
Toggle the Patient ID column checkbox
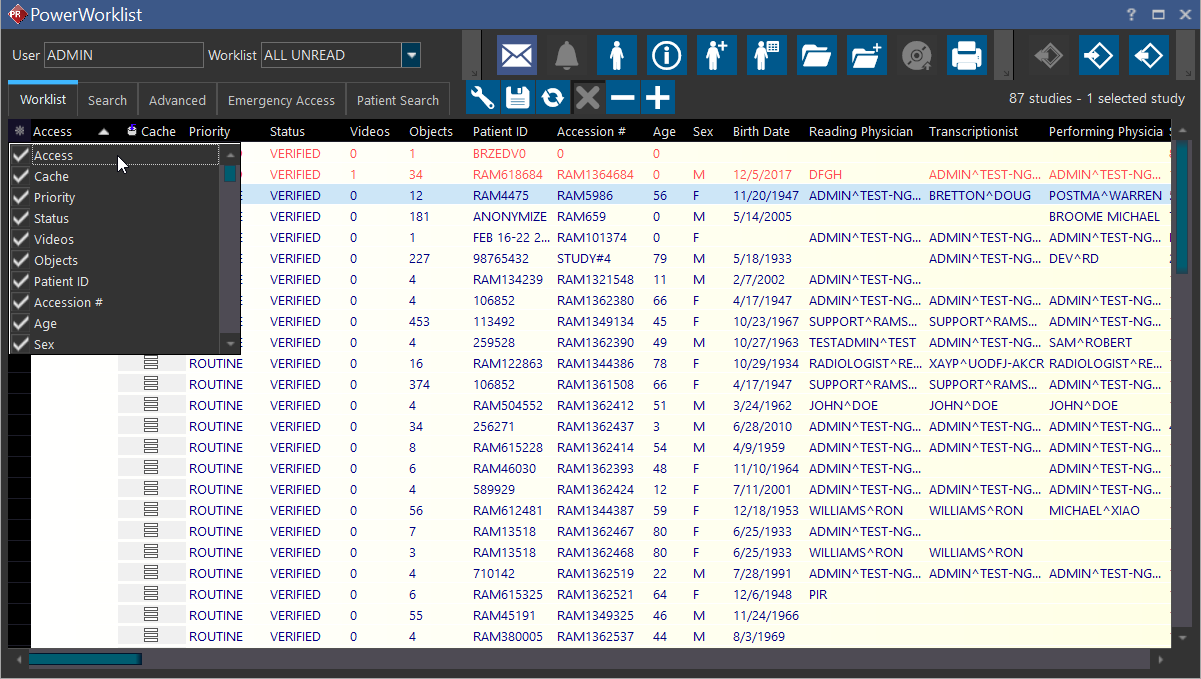20,281
